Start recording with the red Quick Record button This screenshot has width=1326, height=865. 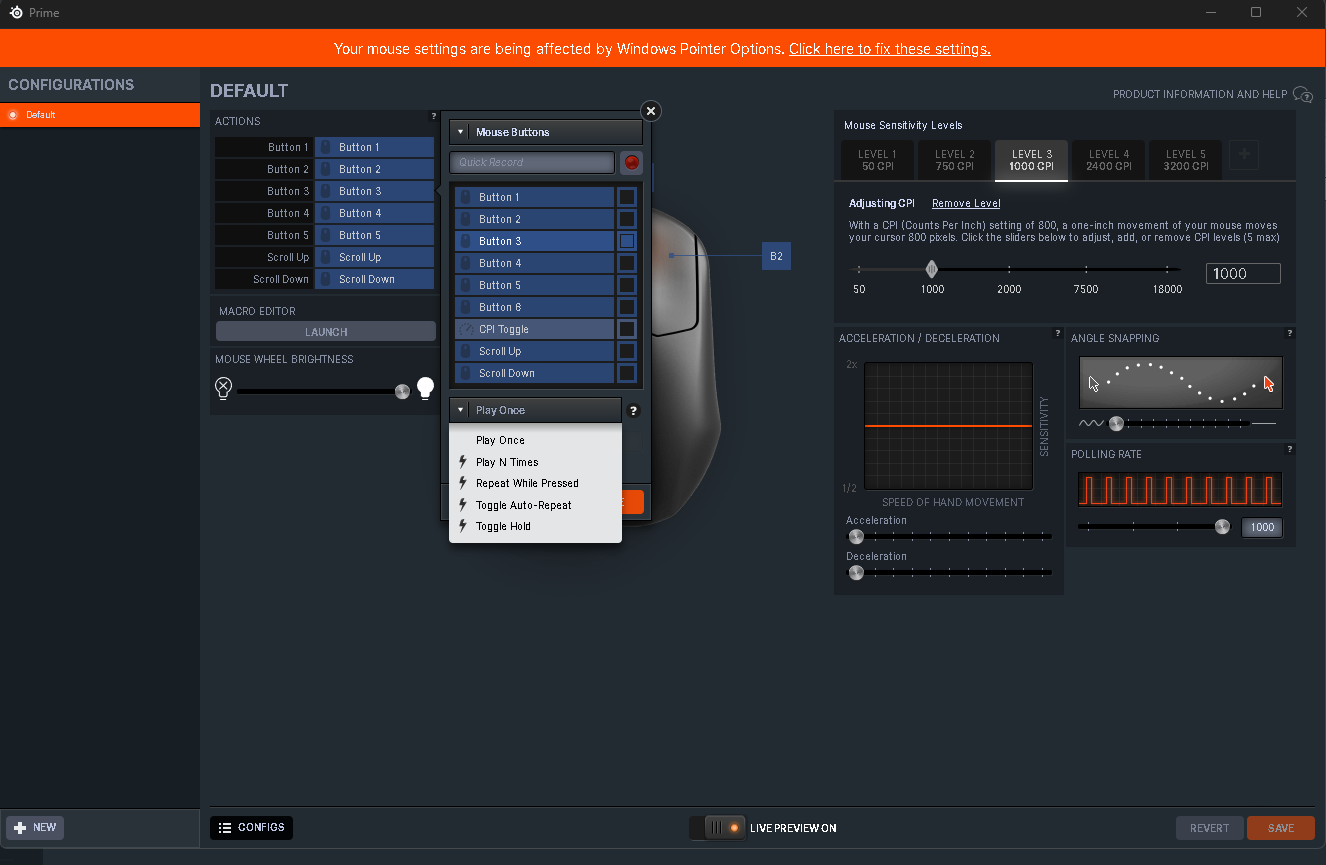pos(632,162)
